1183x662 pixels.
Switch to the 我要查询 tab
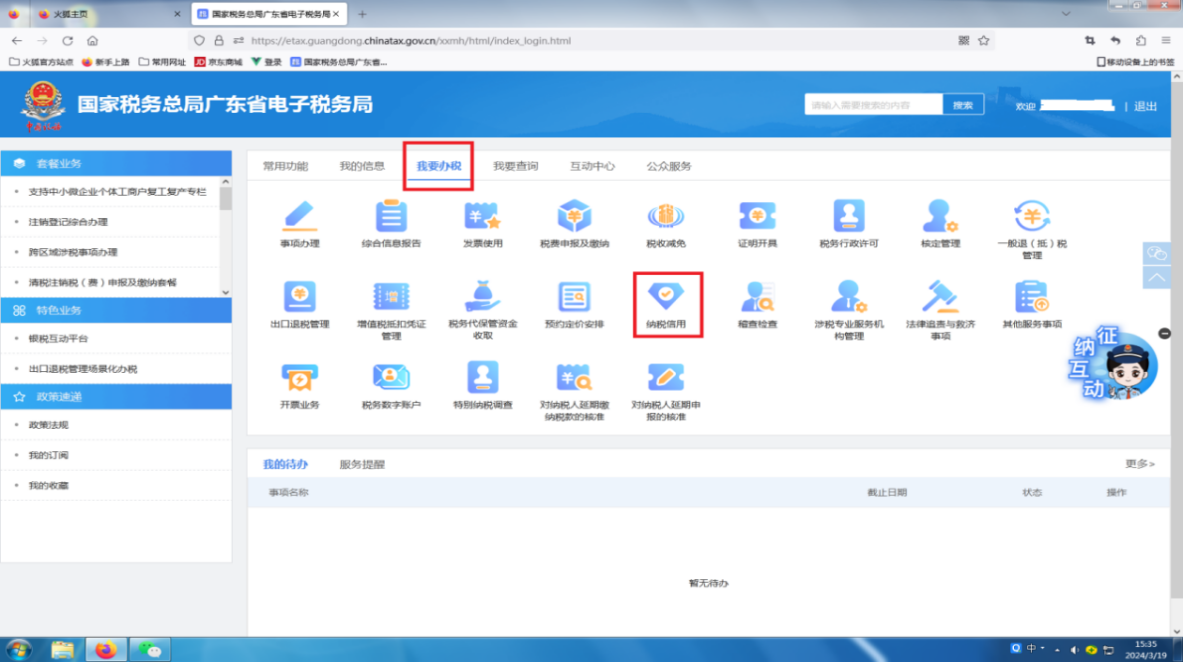click(x=515, y=166)
